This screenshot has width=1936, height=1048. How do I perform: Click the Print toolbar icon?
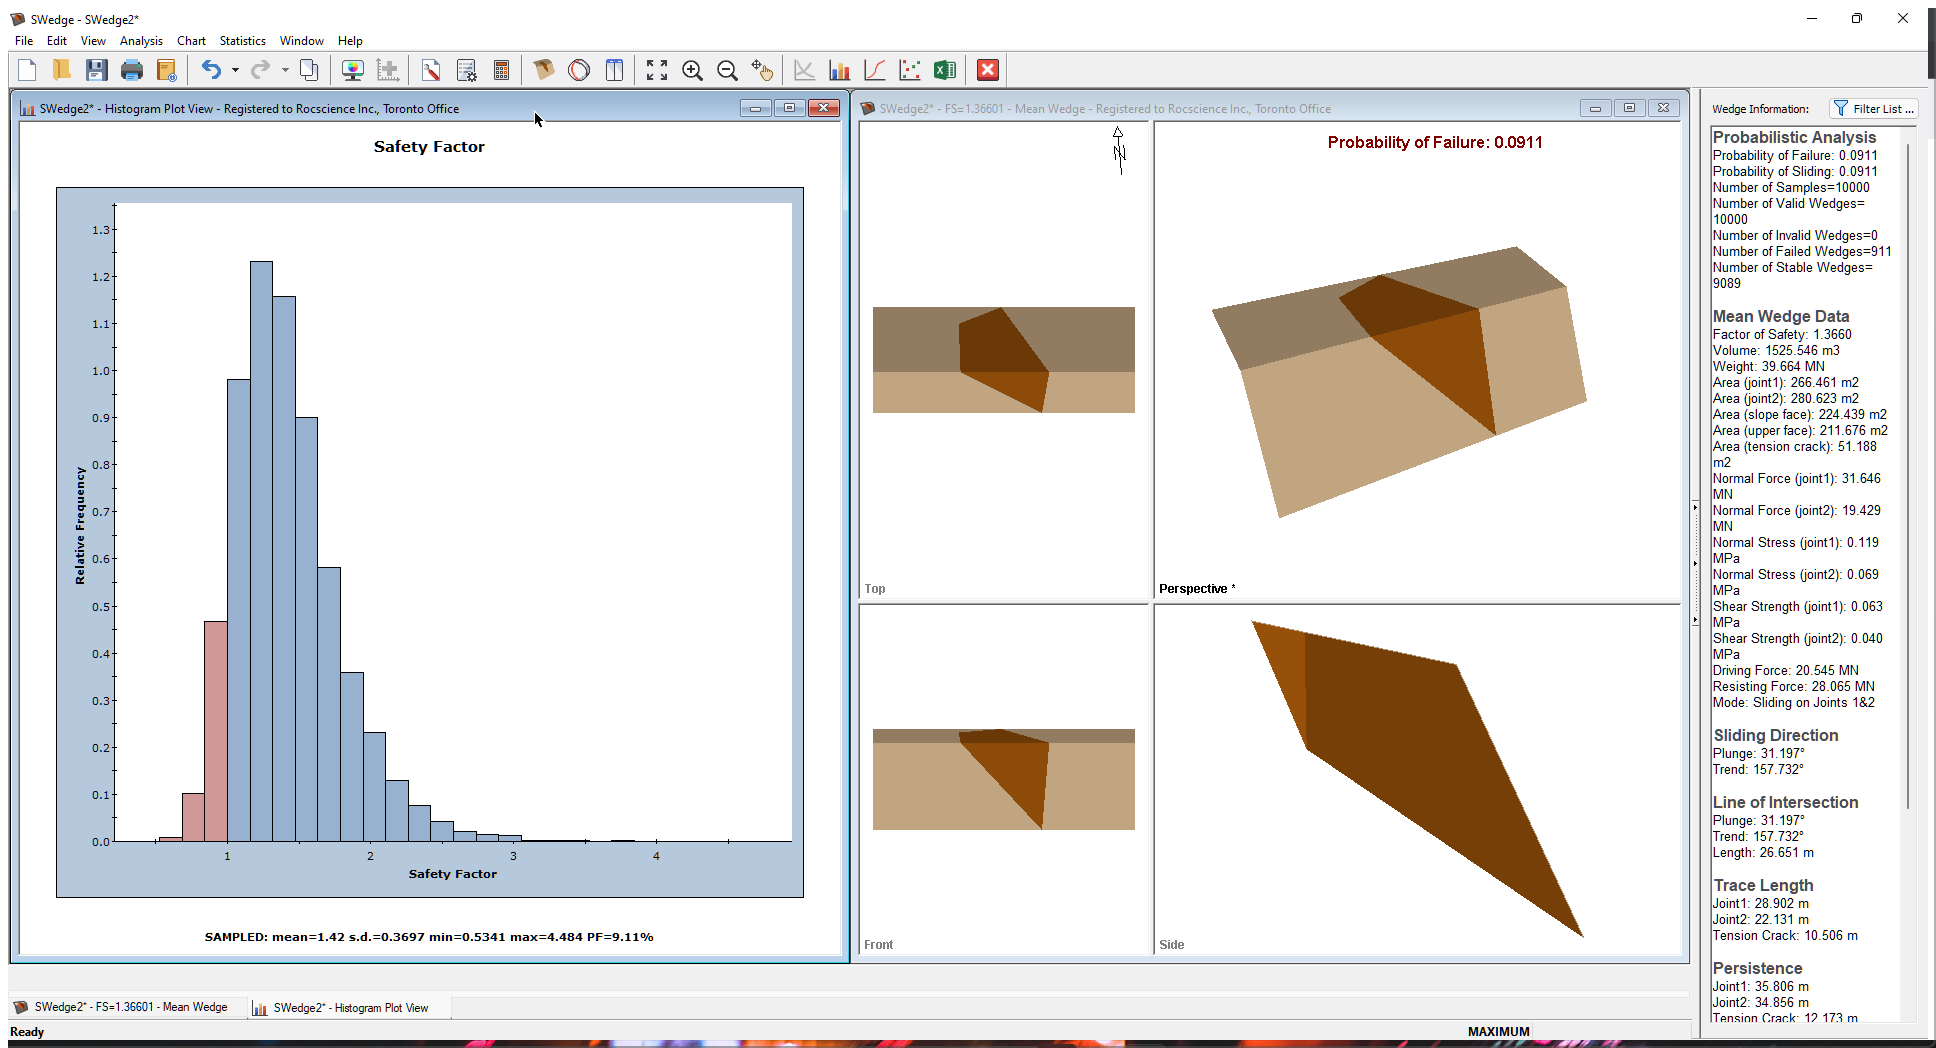pyautogui.click(x=132, y=70)
